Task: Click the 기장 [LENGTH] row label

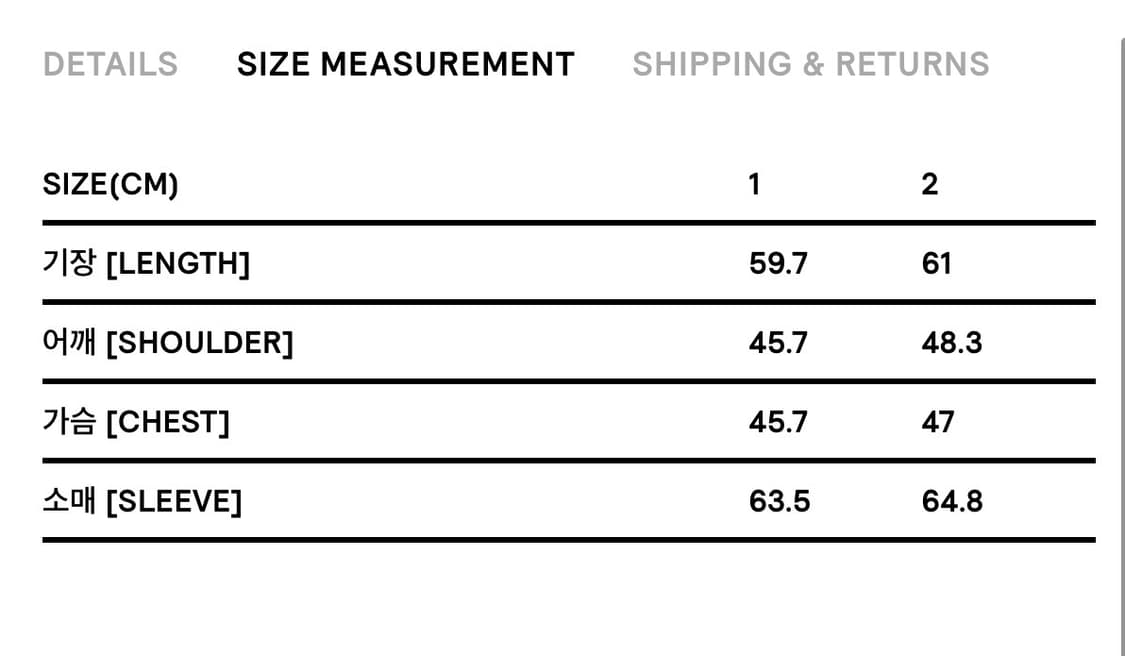Action: click(x=146, y=264)
